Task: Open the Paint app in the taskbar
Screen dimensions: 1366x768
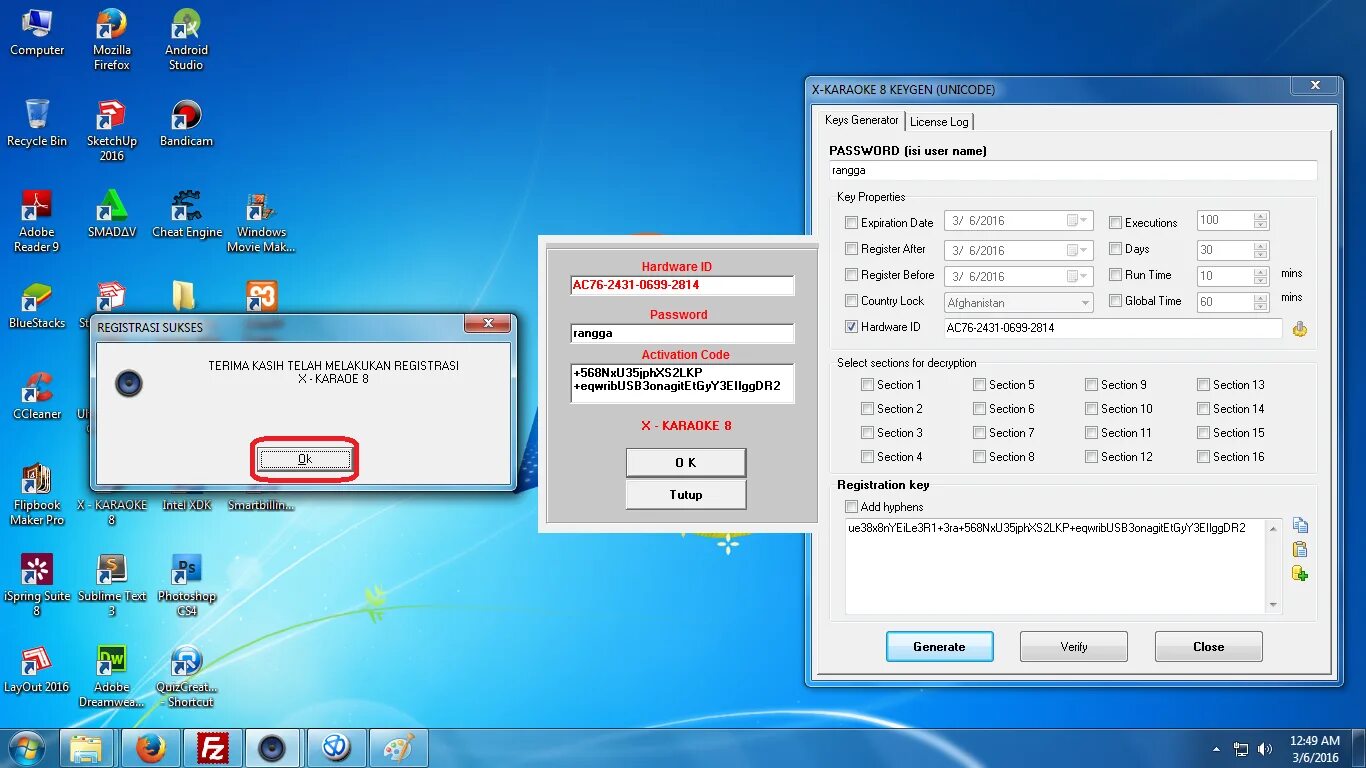Action: [x=399, y=748]
